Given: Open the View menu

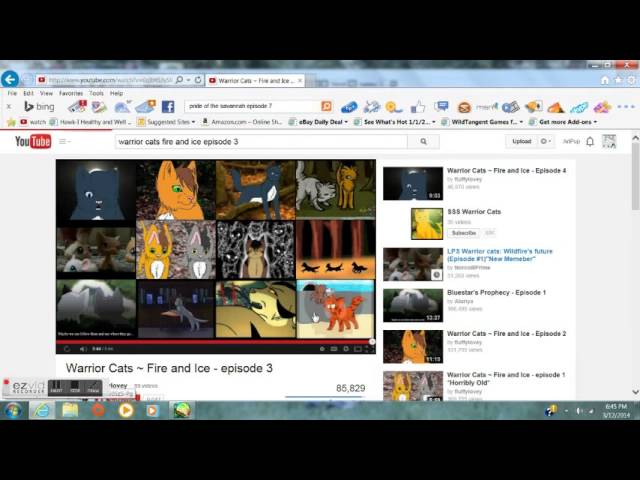Looking at the screenshot, I should [x=46, y=93].
